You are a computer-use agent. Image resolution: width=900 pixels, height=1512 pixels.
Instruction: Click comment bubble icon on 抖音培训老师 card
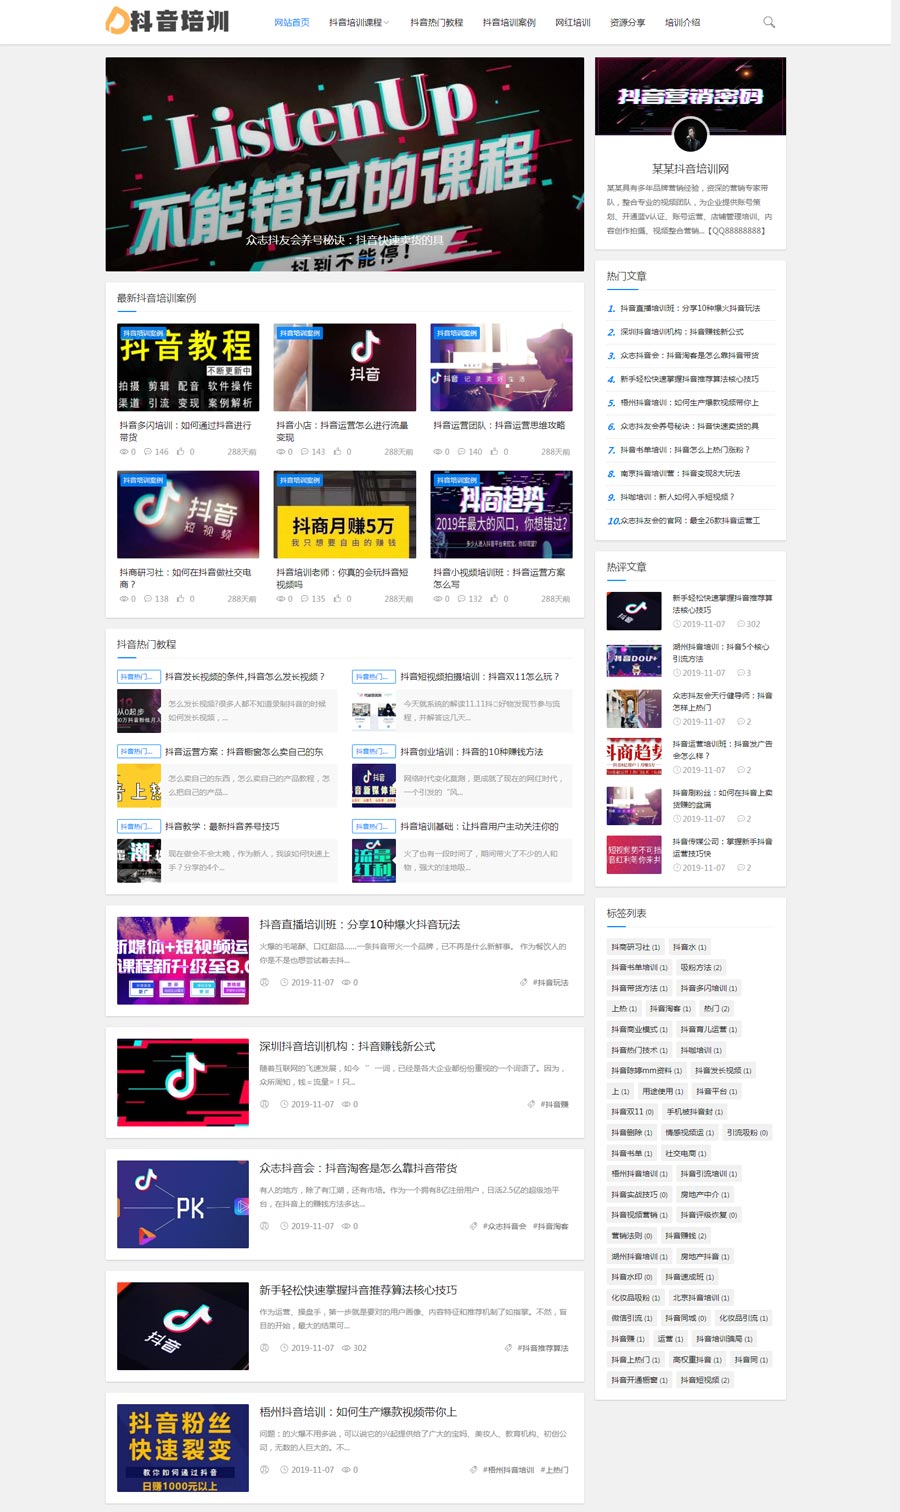click(305, 599)
